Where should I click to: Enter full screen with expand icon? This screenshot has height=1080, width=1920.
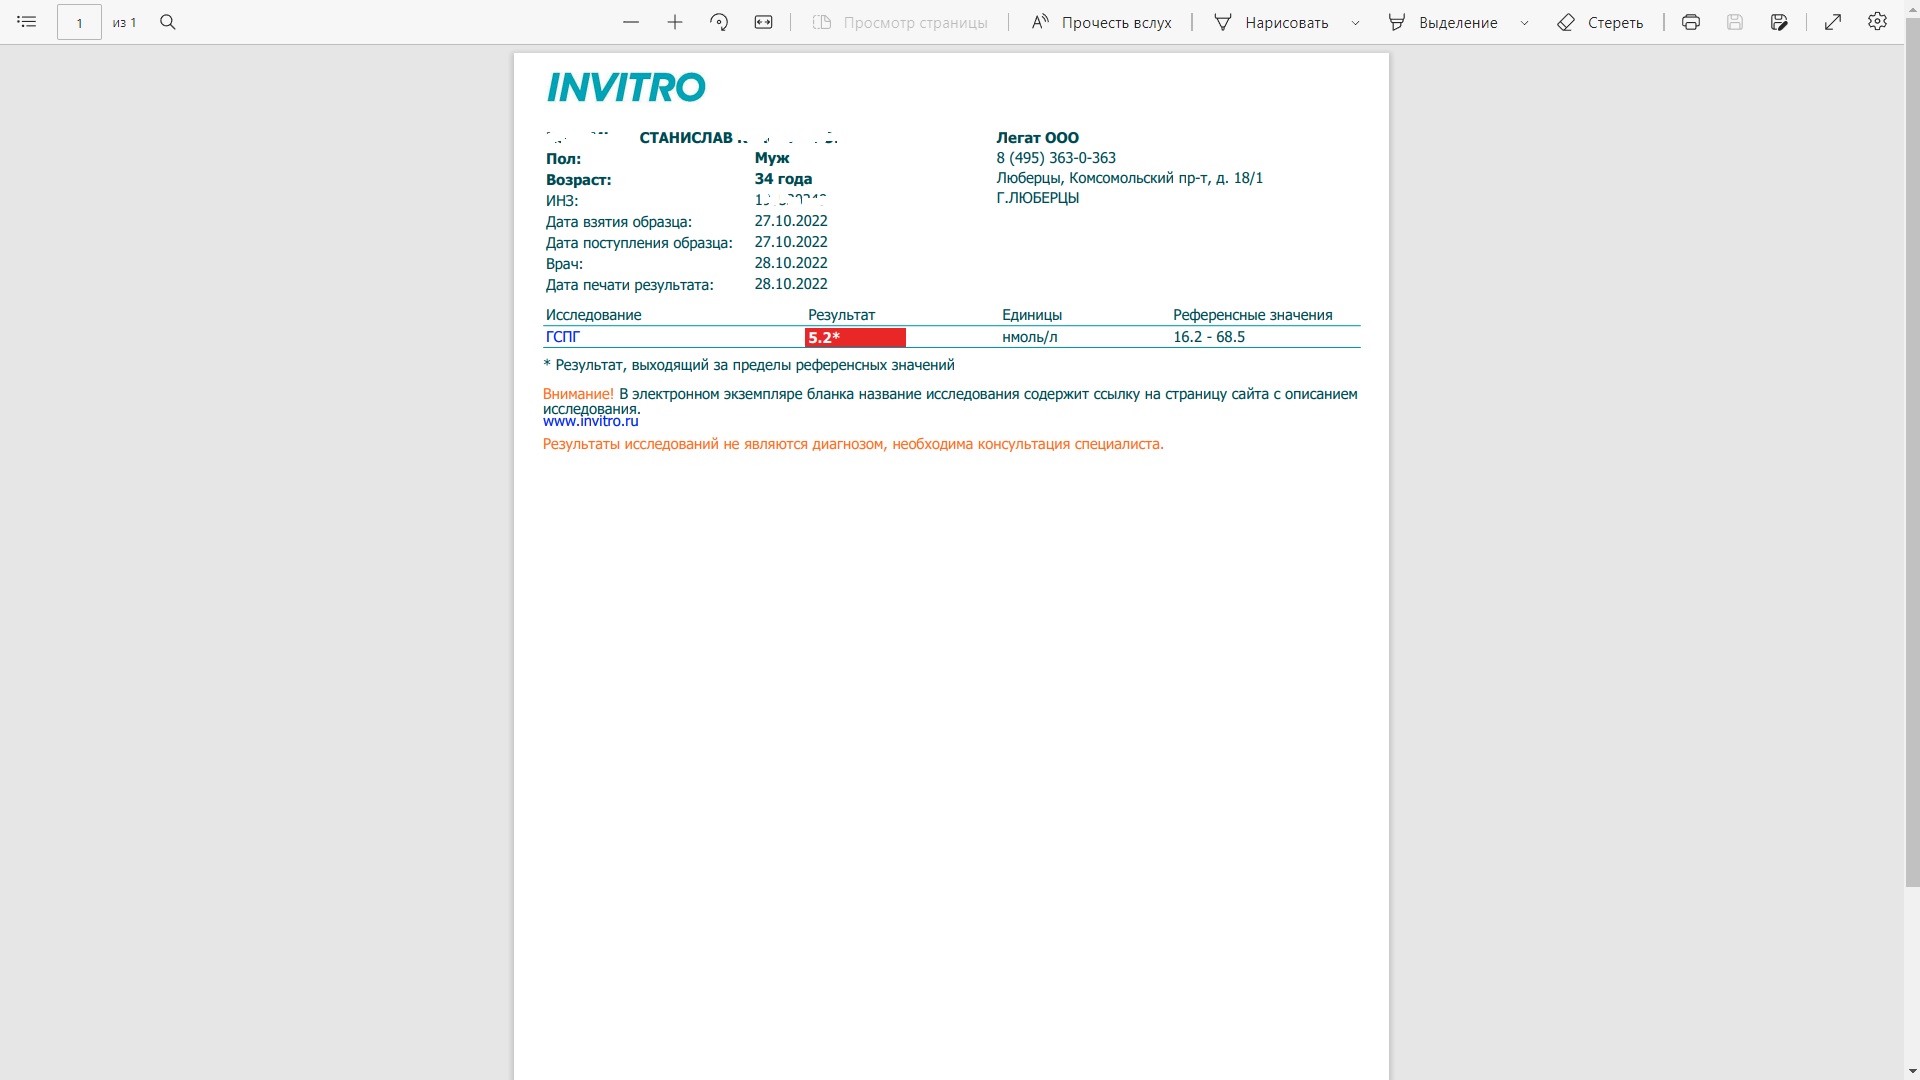click(x=1833, y=22)
